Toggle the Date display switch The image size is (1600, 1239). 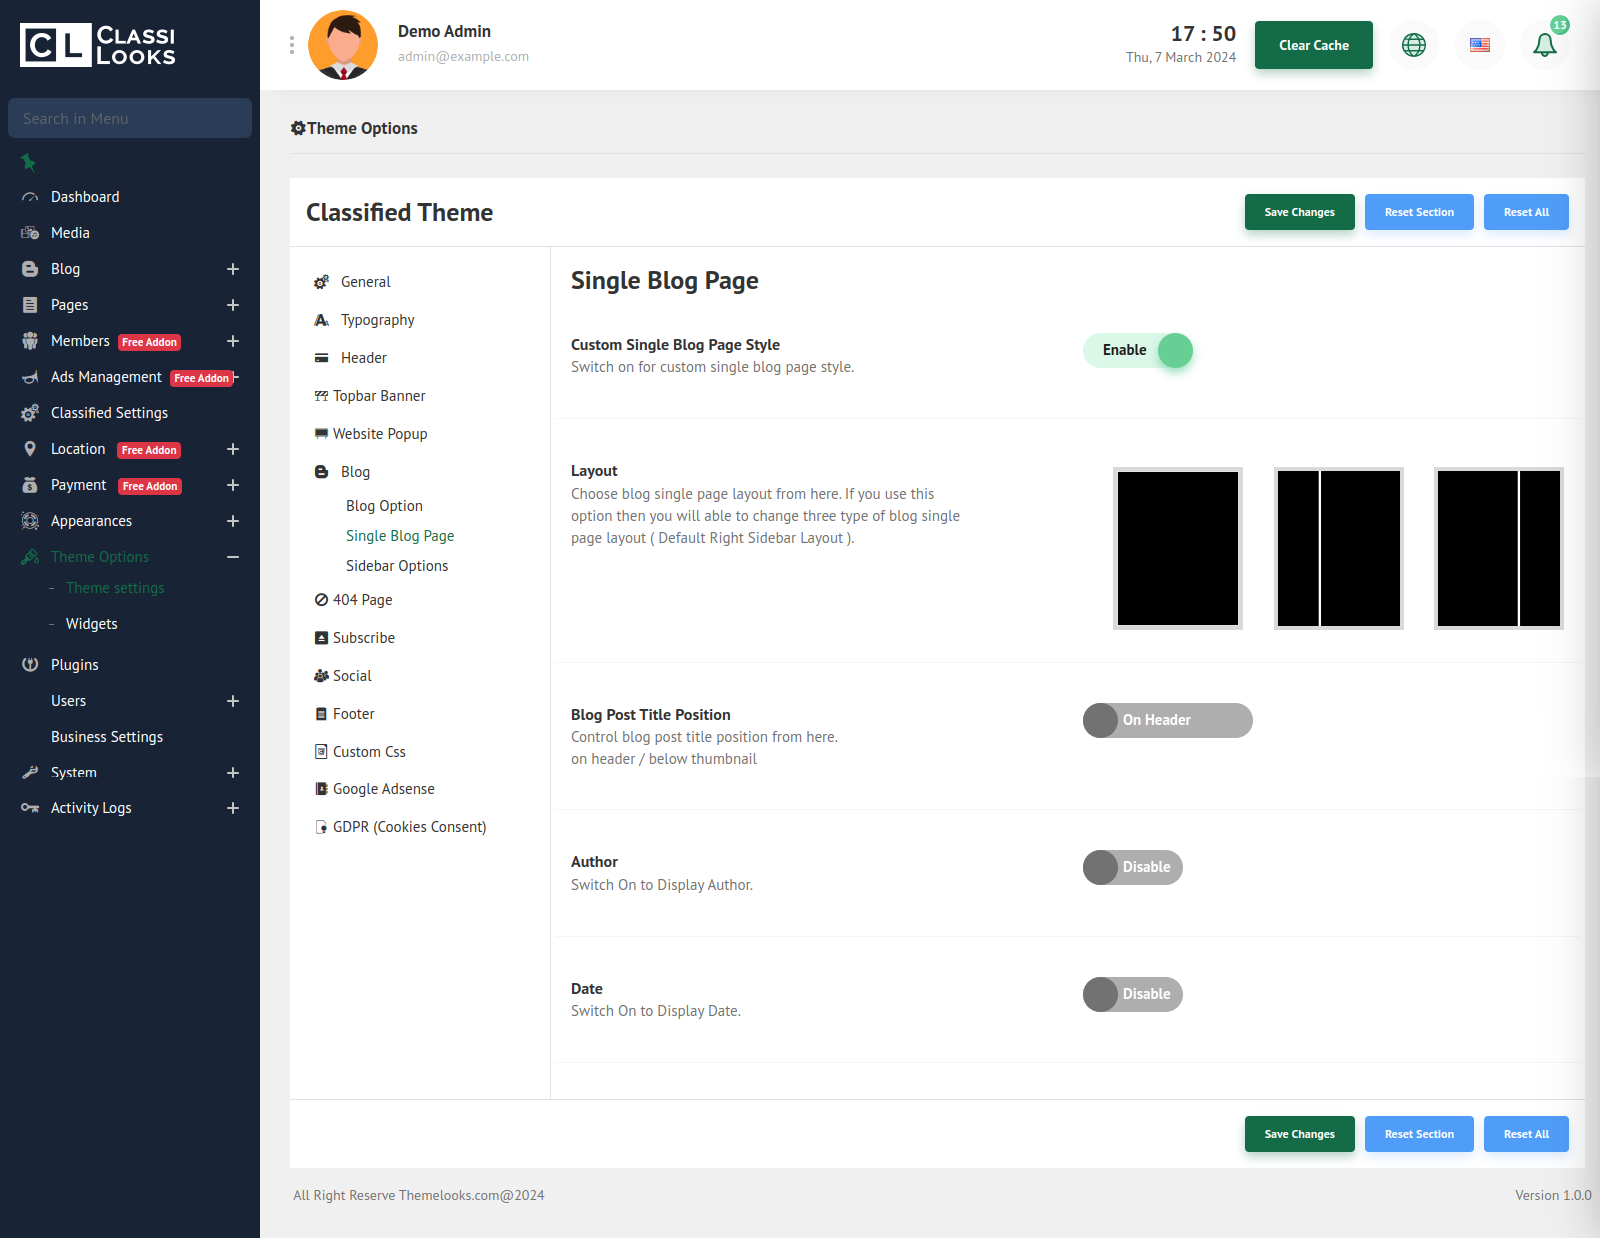point(1132,994)
